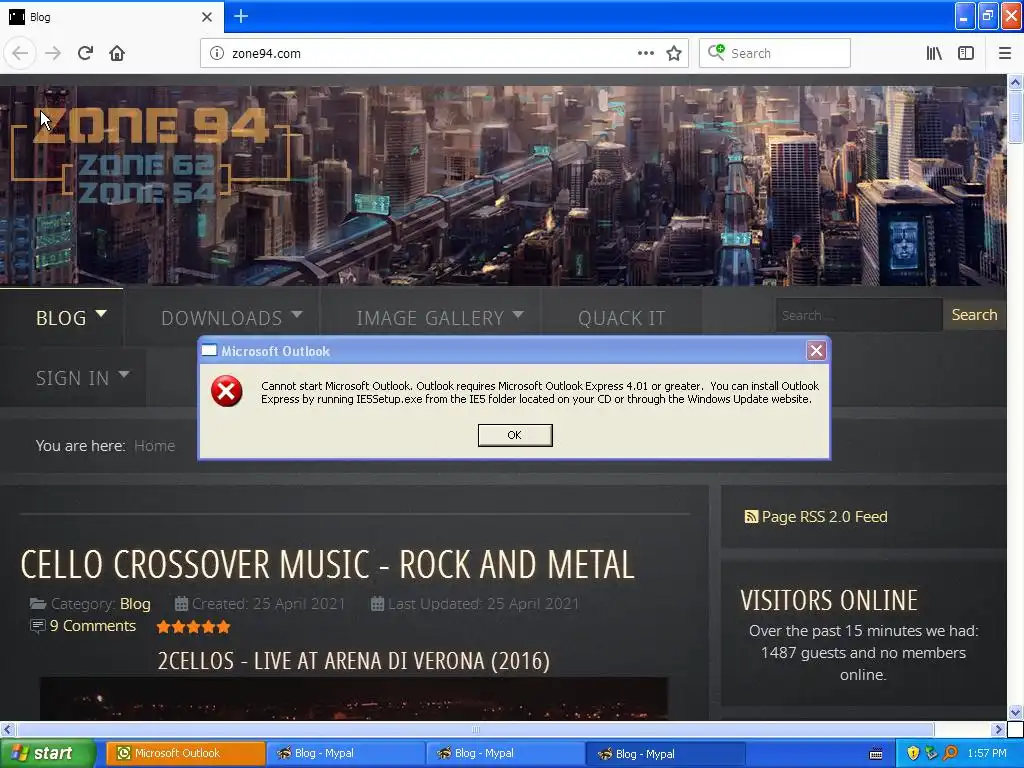Open the Library icon in toolbar
The height and width of the screenshot is (768, 1024).
934,53
